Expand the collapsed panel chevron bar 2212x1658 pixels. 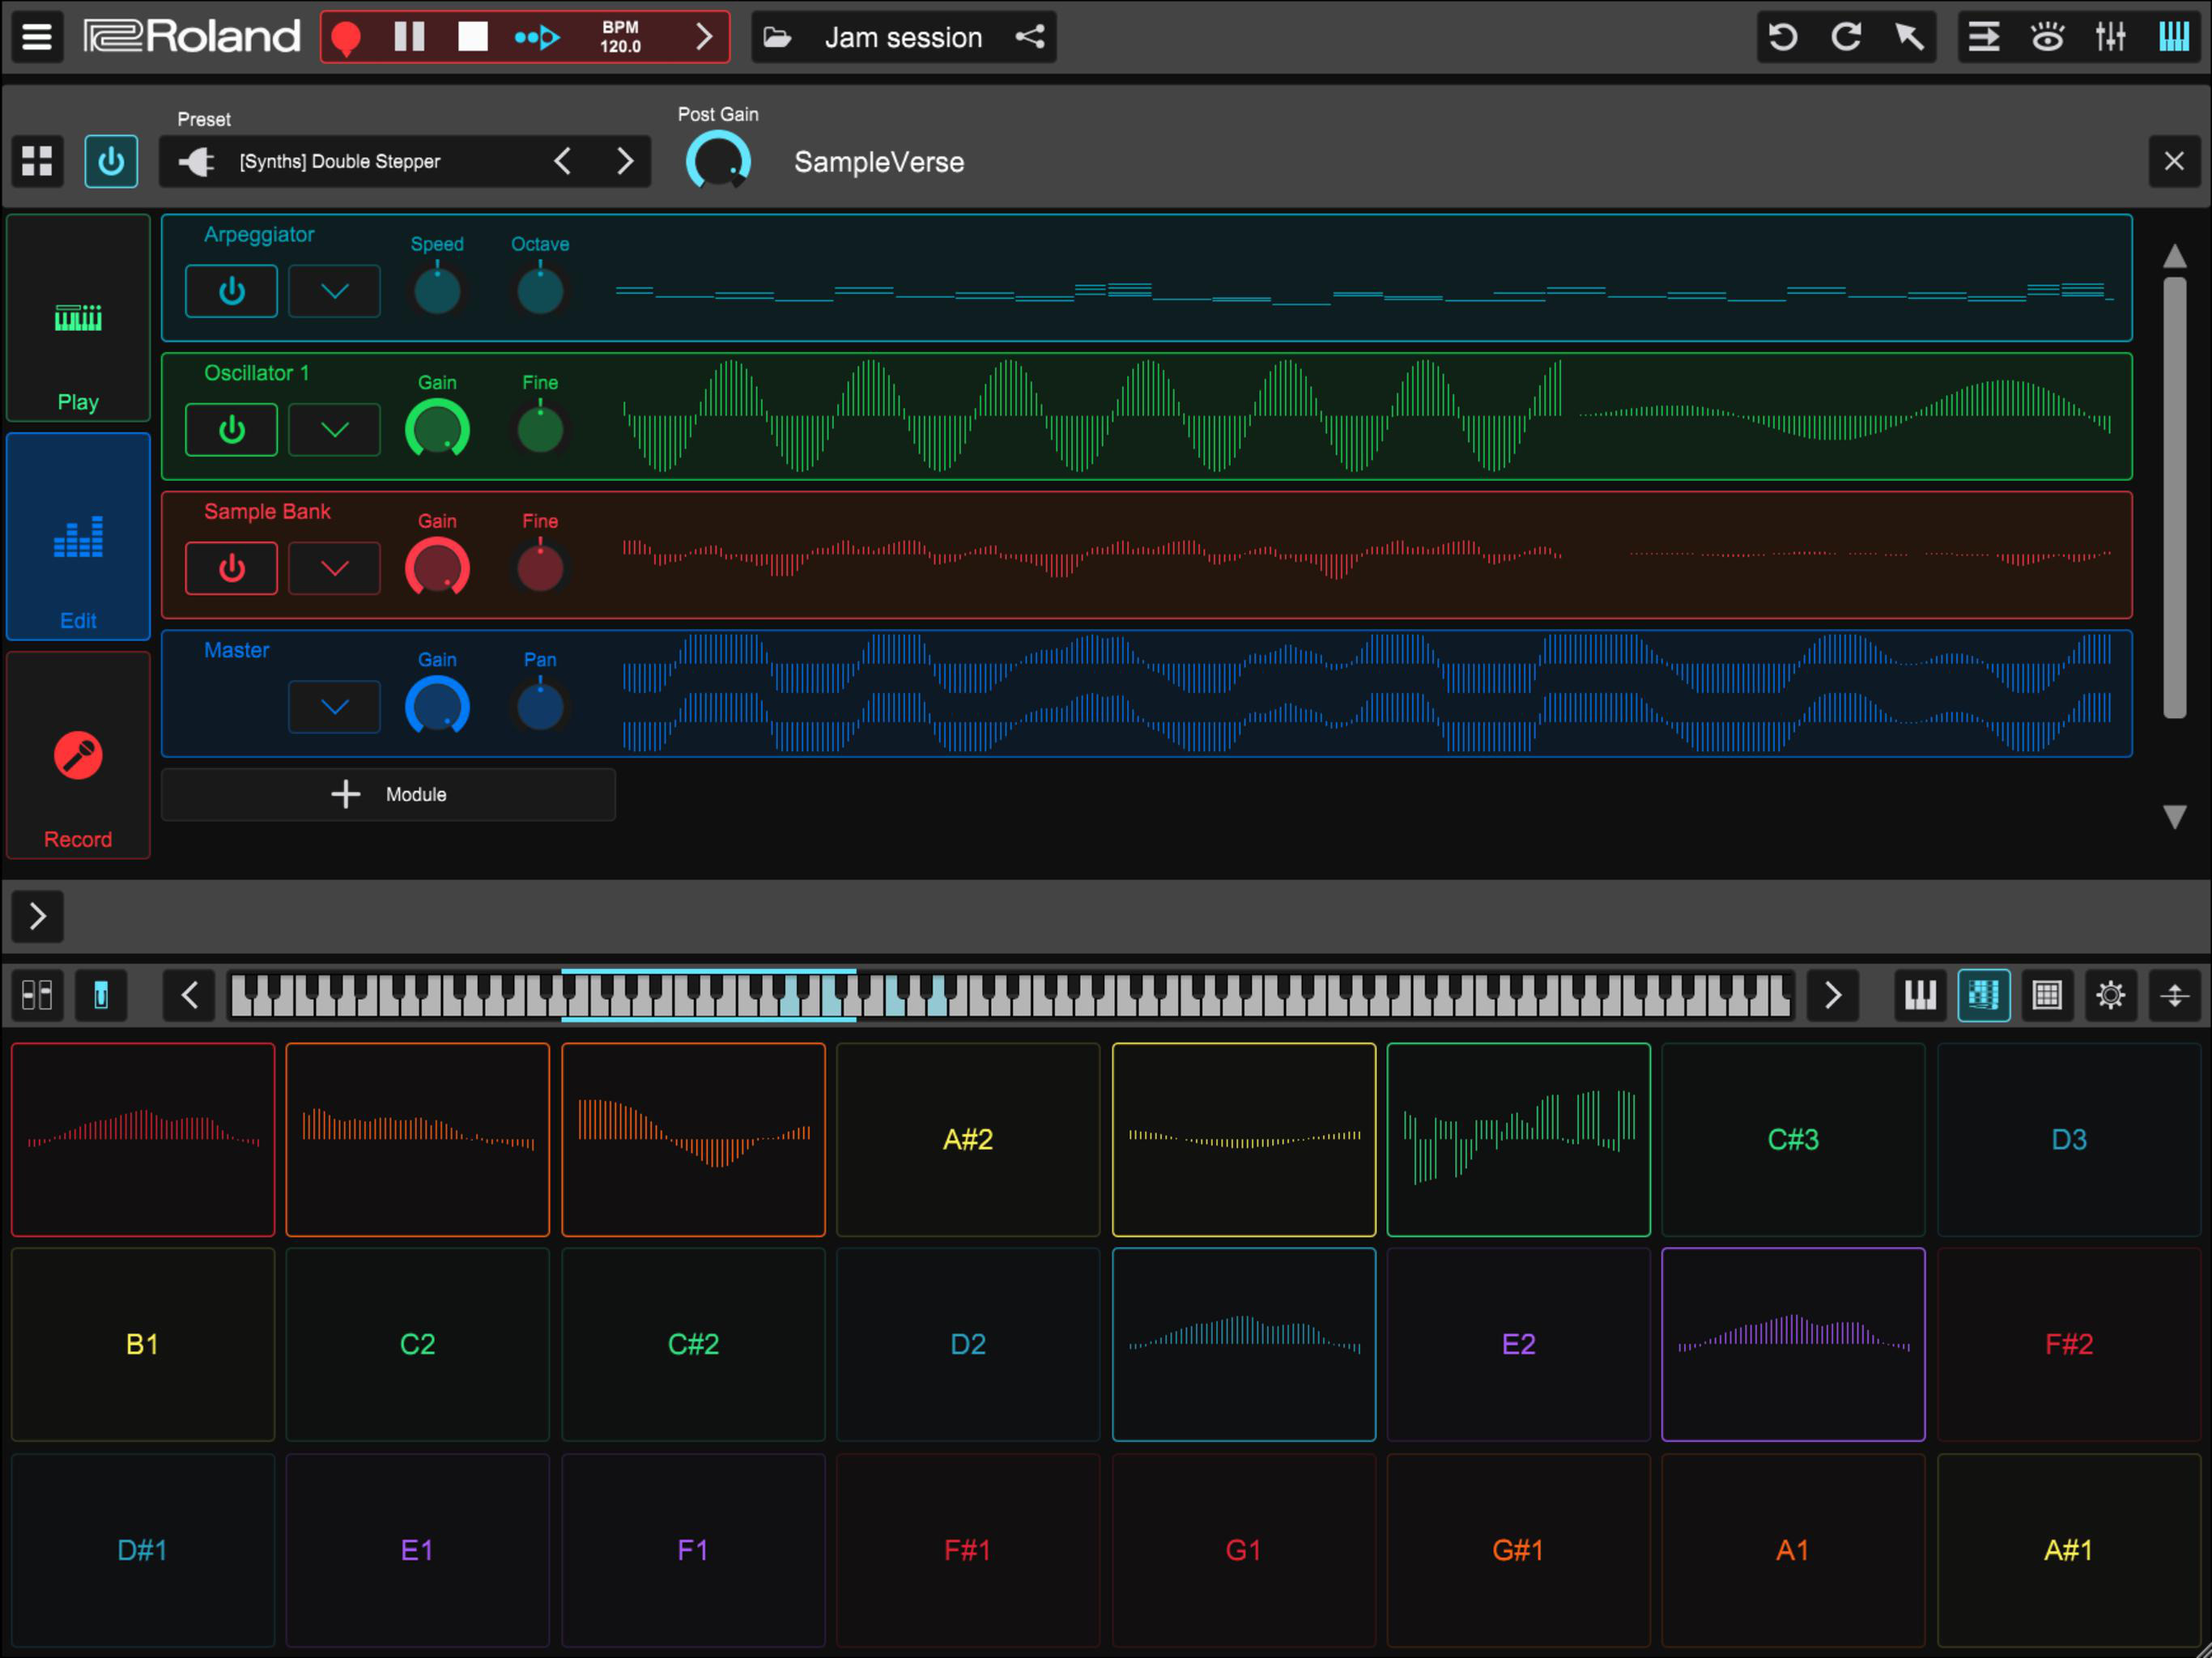[x=37, y=916]
